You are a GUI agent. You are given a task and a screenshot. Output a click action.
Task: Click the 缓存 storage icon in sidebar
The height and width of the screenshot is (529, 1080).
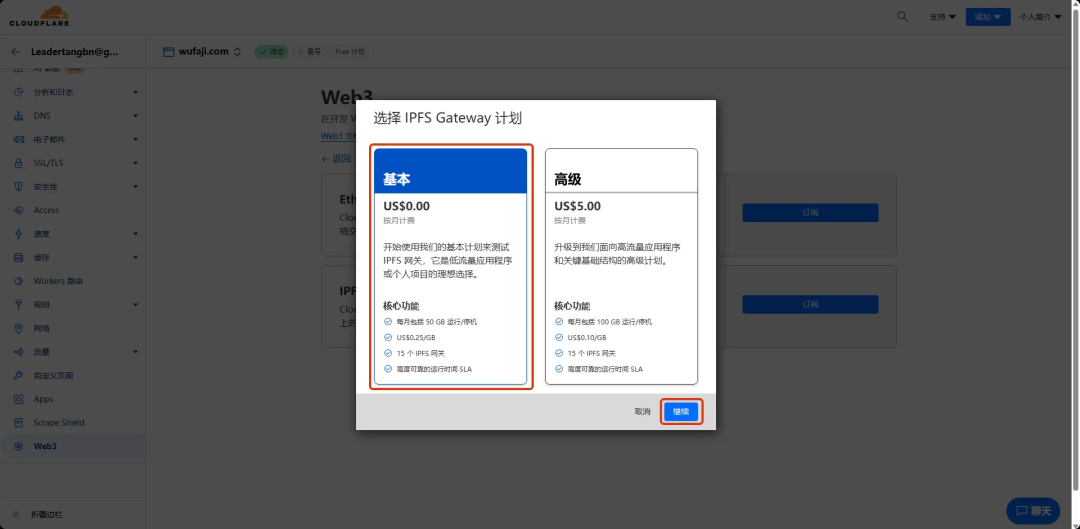[19, 258]
